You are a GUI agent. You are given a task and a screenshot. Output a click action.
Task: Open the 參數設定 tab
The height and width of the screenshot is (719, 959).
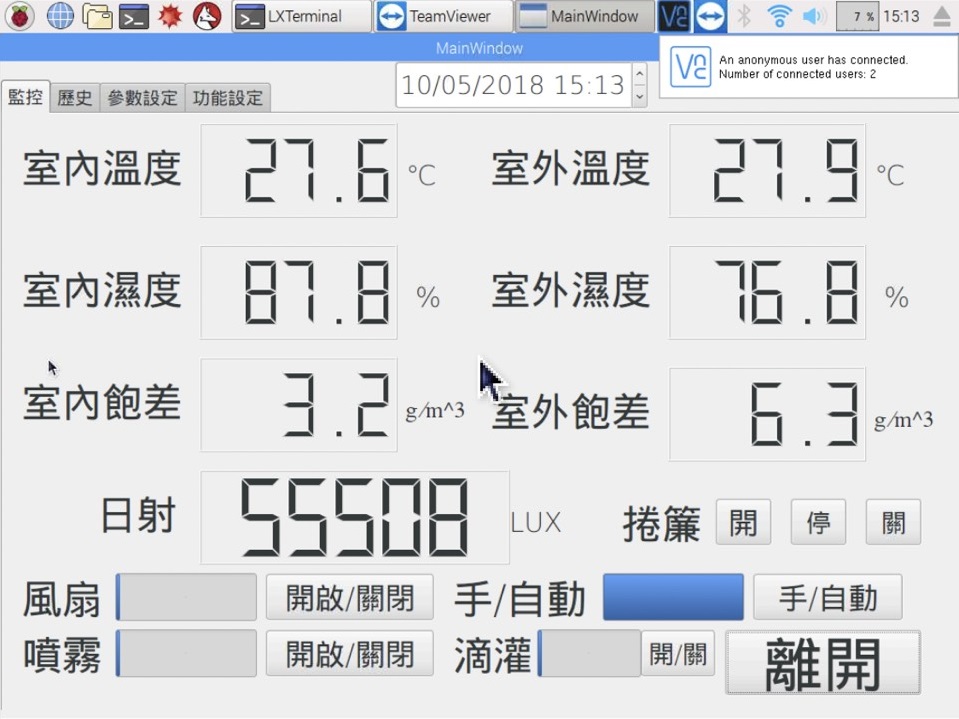pyautogui.click(x=142, y=97)
